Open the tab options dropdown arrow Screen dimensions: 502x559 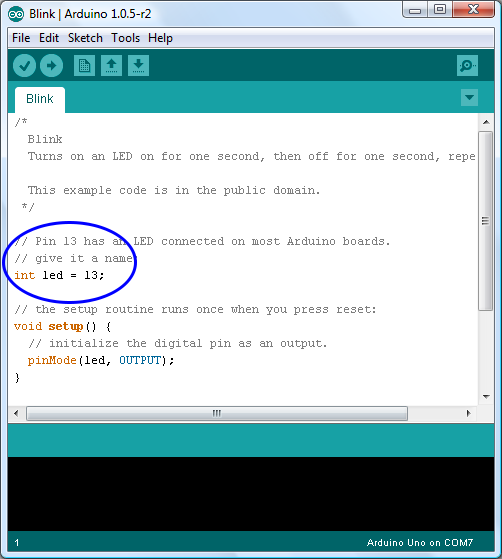tap(469, 98)
